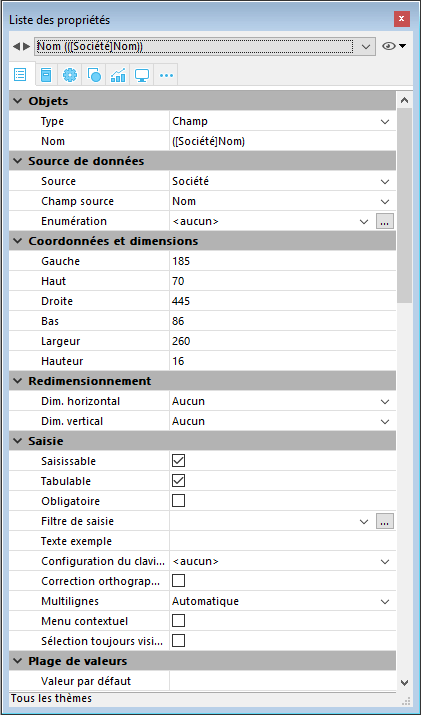This screenshot has height=715, width=421.
Task: Go to previous object with left arrow
Action: tap(16, 47)
